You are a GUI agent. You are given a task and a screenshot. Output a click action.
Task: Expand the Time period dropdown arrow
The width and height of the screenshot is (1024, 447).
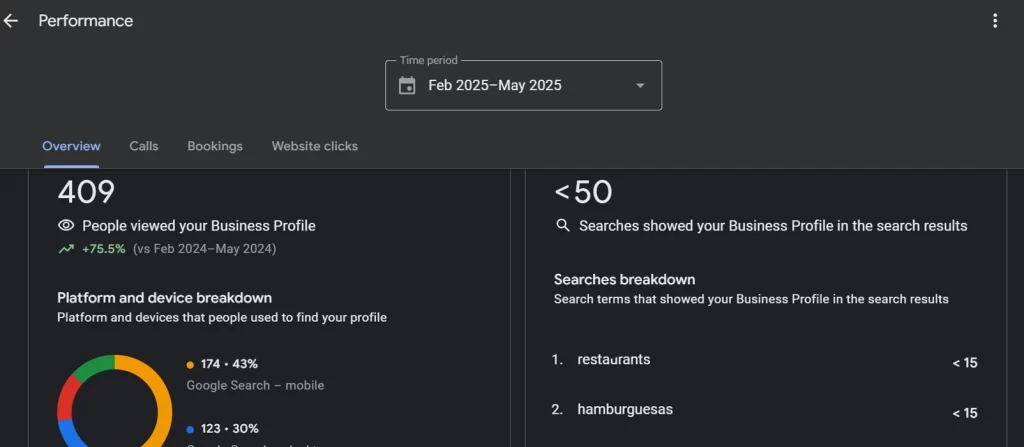[640, 86]
